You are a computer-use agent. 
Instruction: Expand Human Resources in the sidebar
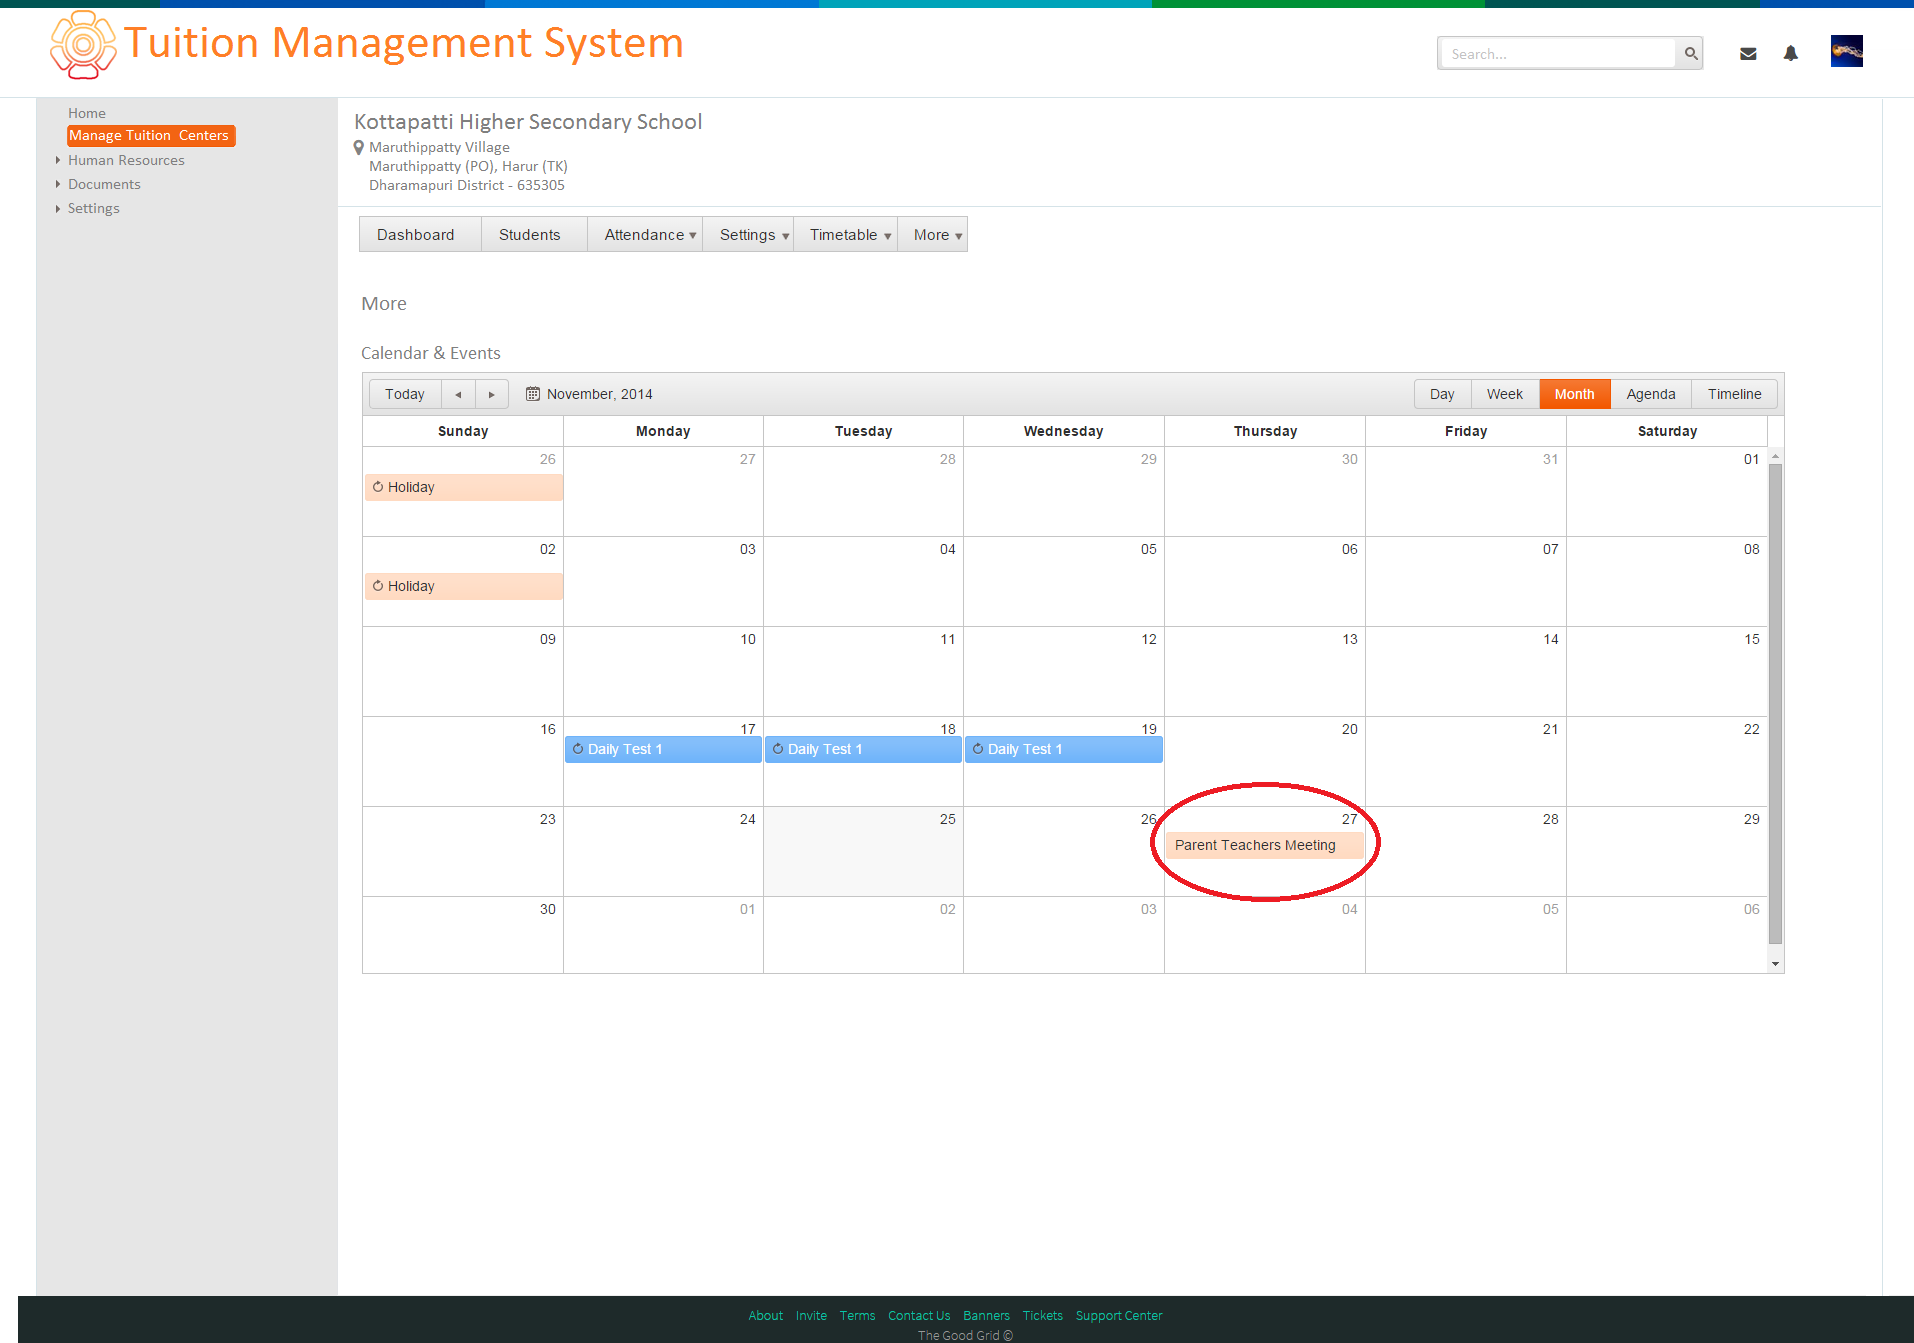click(126, 160)
